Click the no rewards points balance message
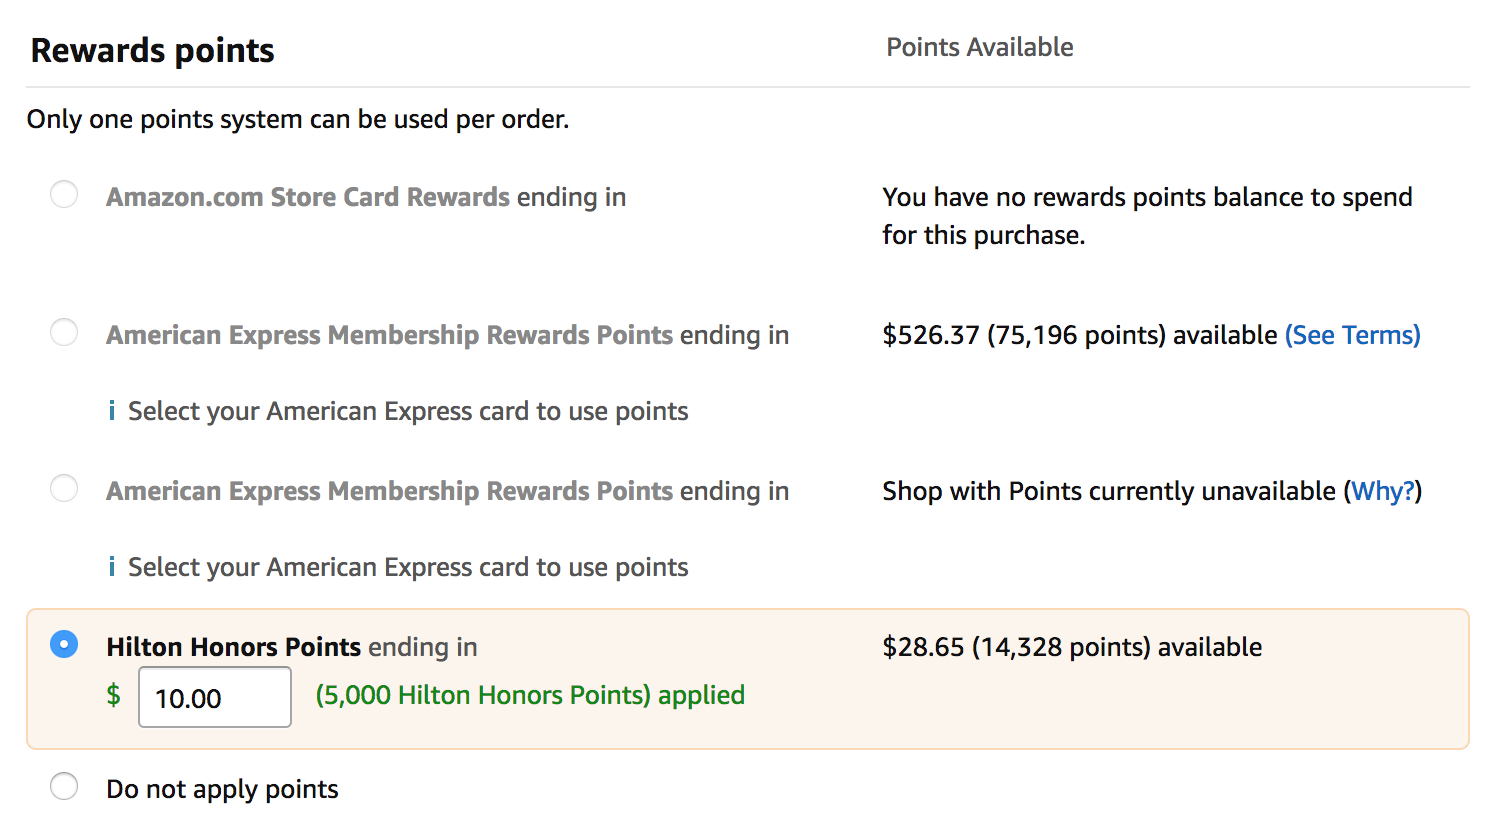Image resolution: width=1494 pixels, height=832 pixels. click(x=1147, y=216)
